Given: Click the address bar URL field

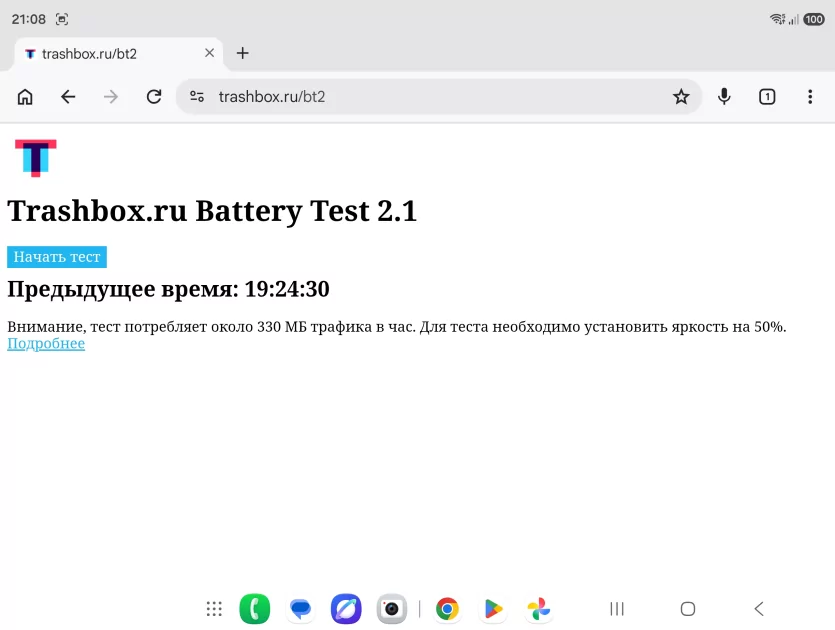Looking at the screenshot, I should click(439, 96).
